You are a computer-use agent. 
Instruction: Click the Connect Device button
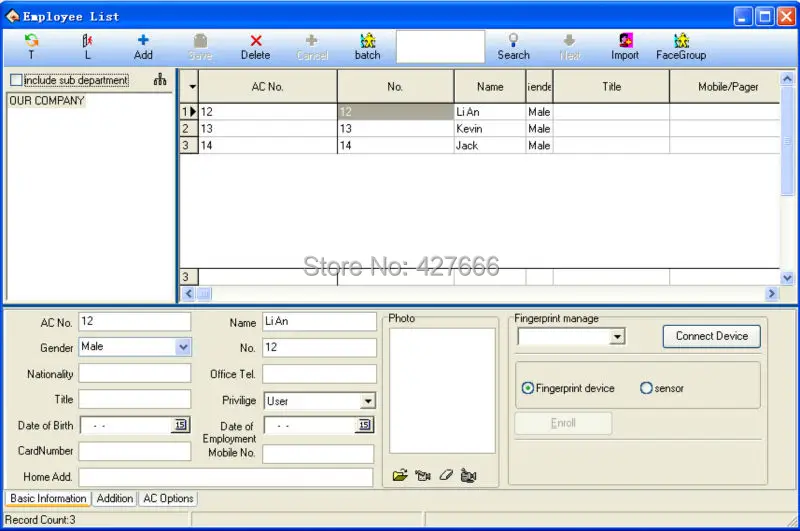click(x=712, y=336)
